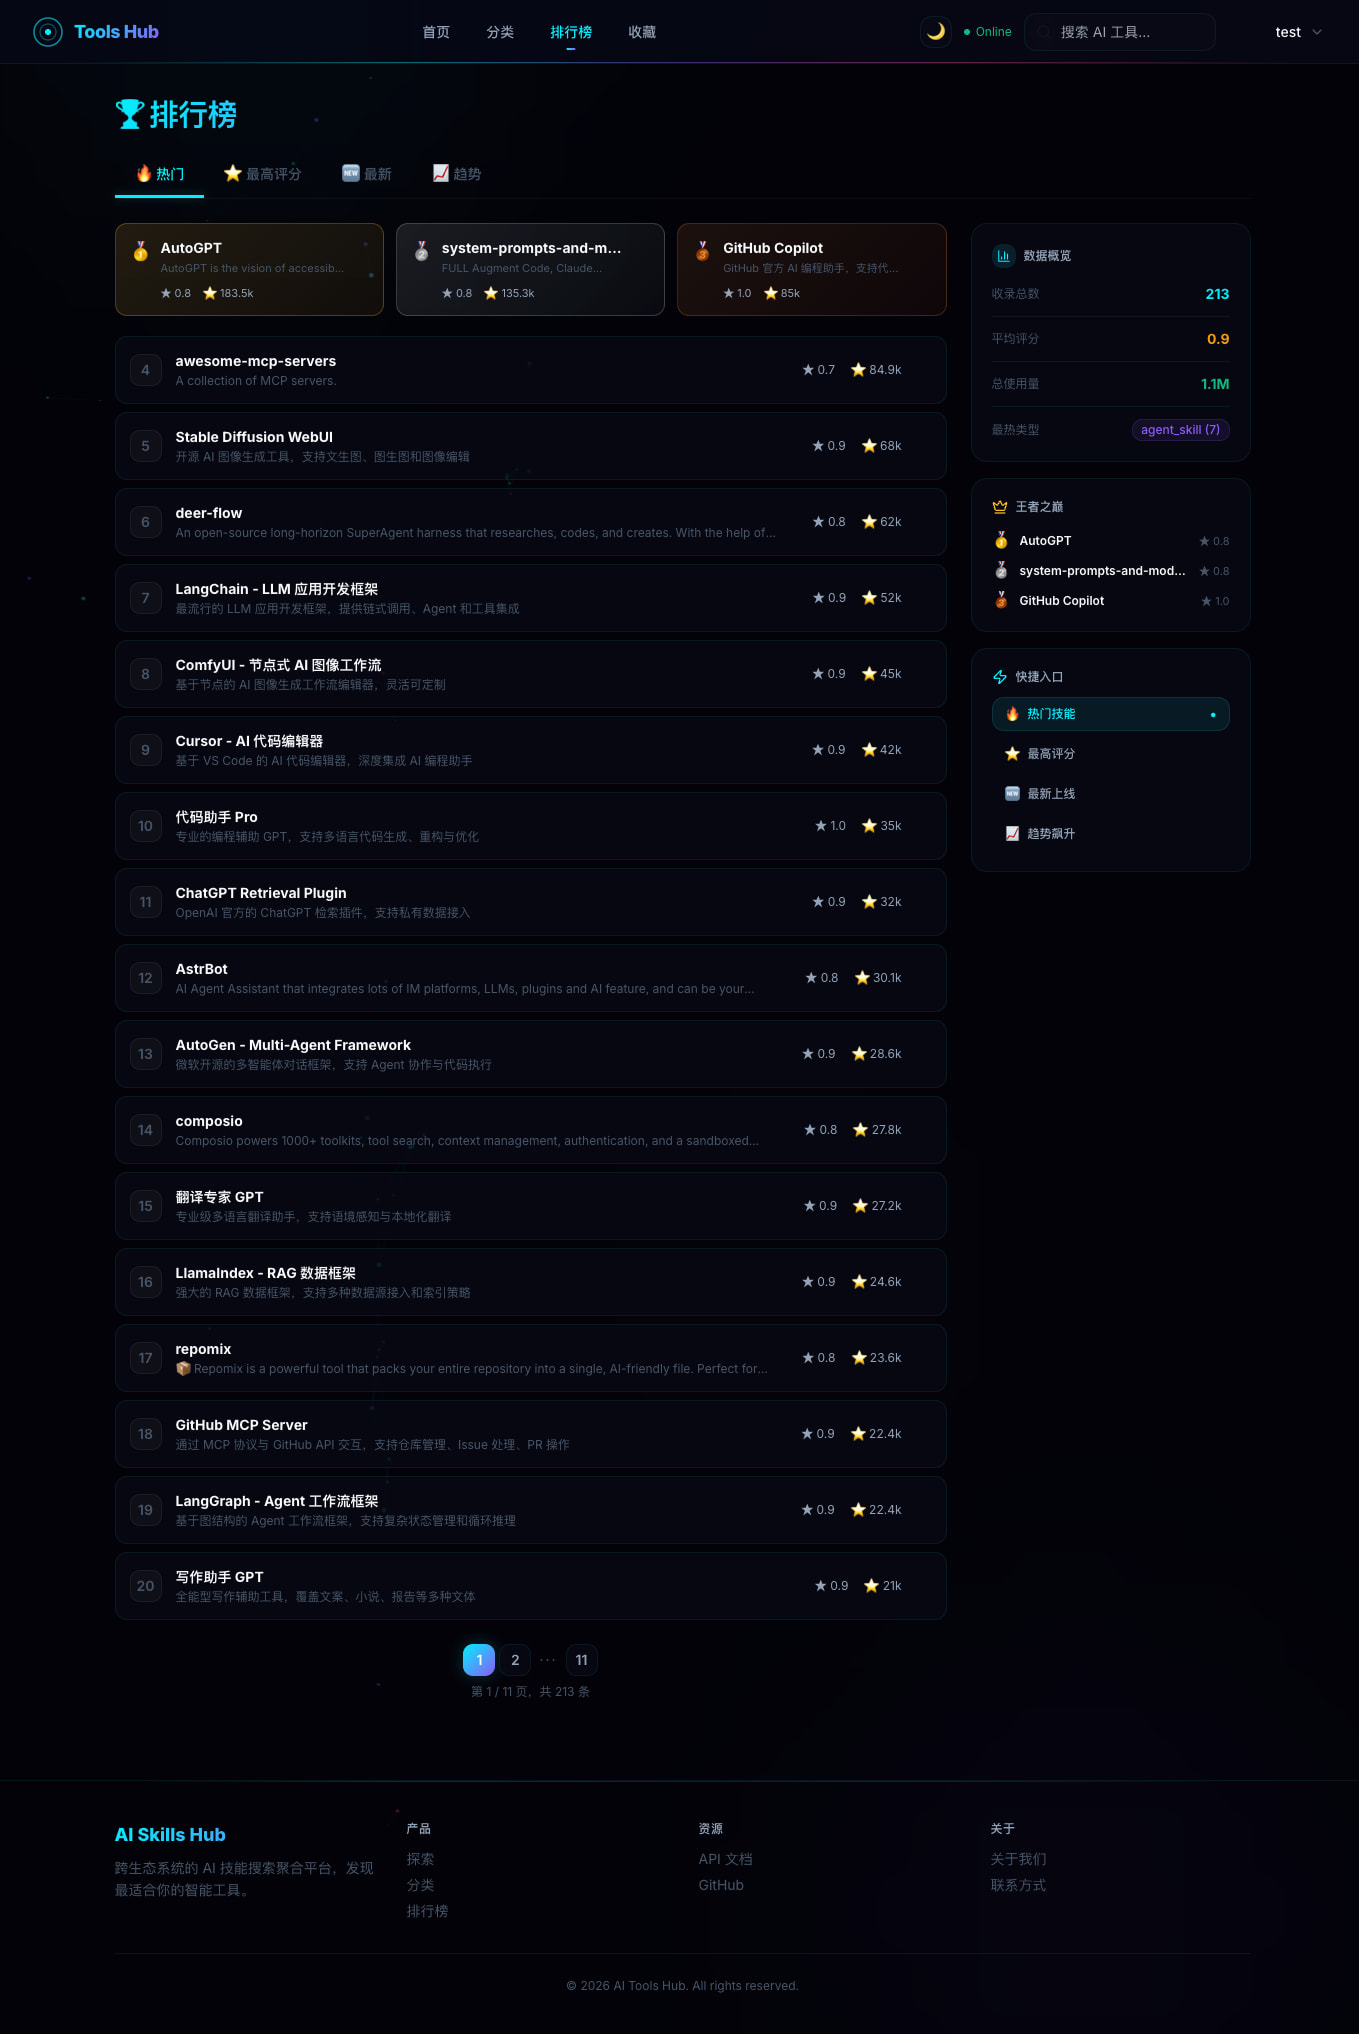Screen dimensions: 1359x2034
Task: Open the test user dropdown
Action: pyautogui.click(x=1298, y=32)
